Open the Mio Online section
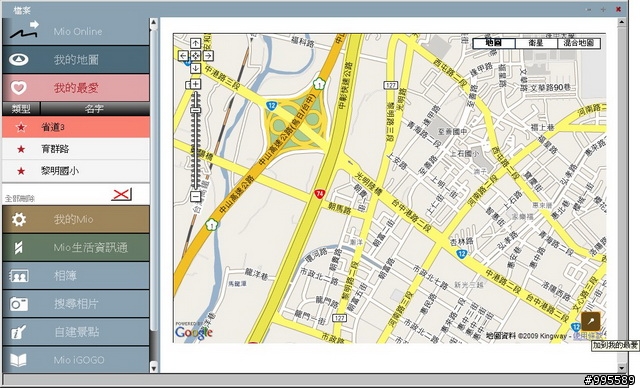 point(76,31)
